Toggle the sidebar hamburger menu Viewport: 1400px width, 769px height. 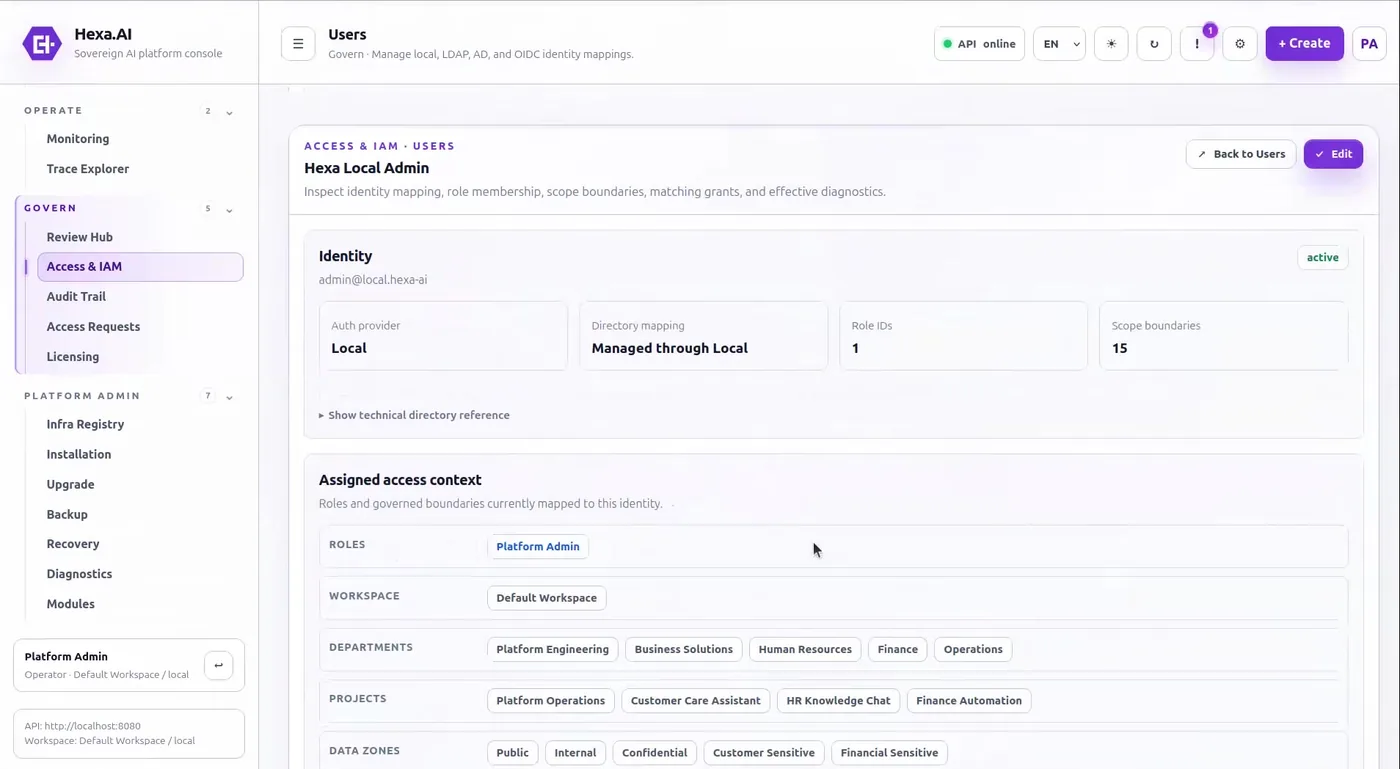[298, 44]
